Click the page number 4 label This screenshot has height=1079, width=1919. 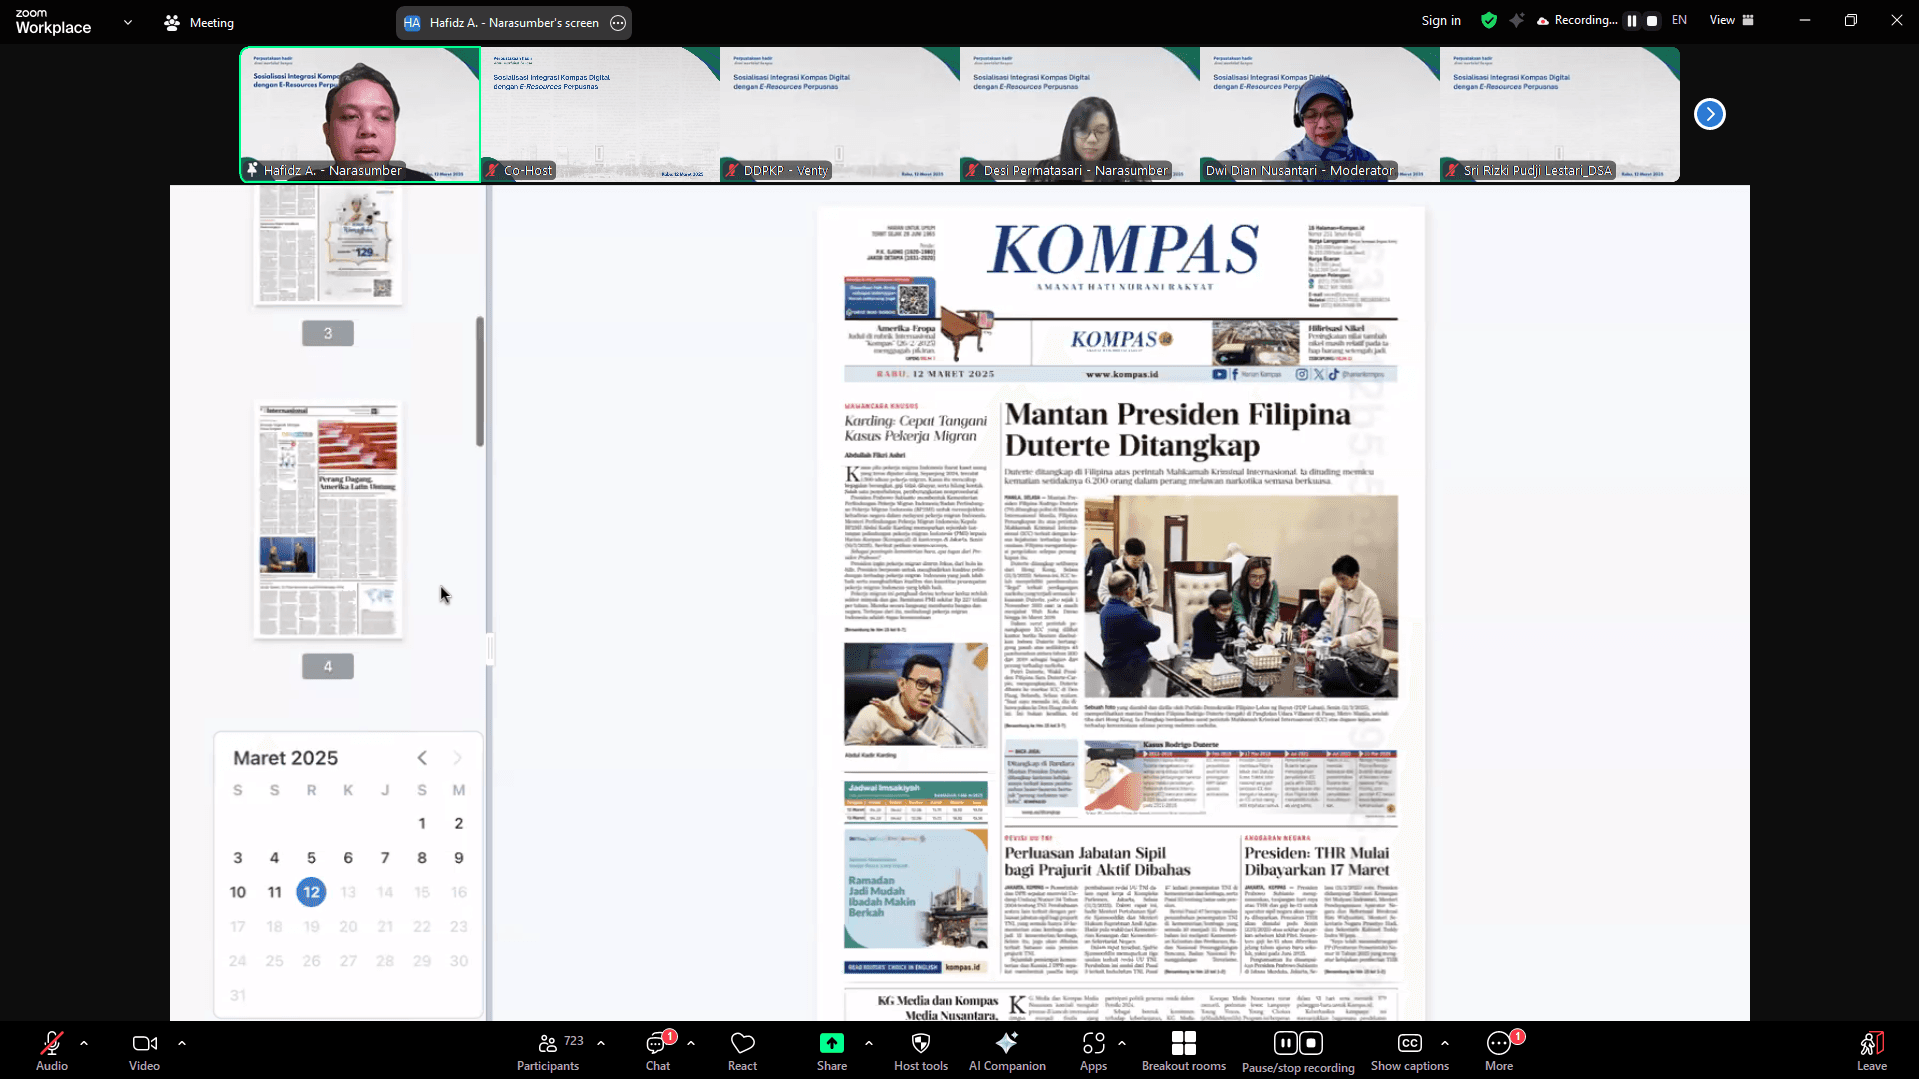328,666
